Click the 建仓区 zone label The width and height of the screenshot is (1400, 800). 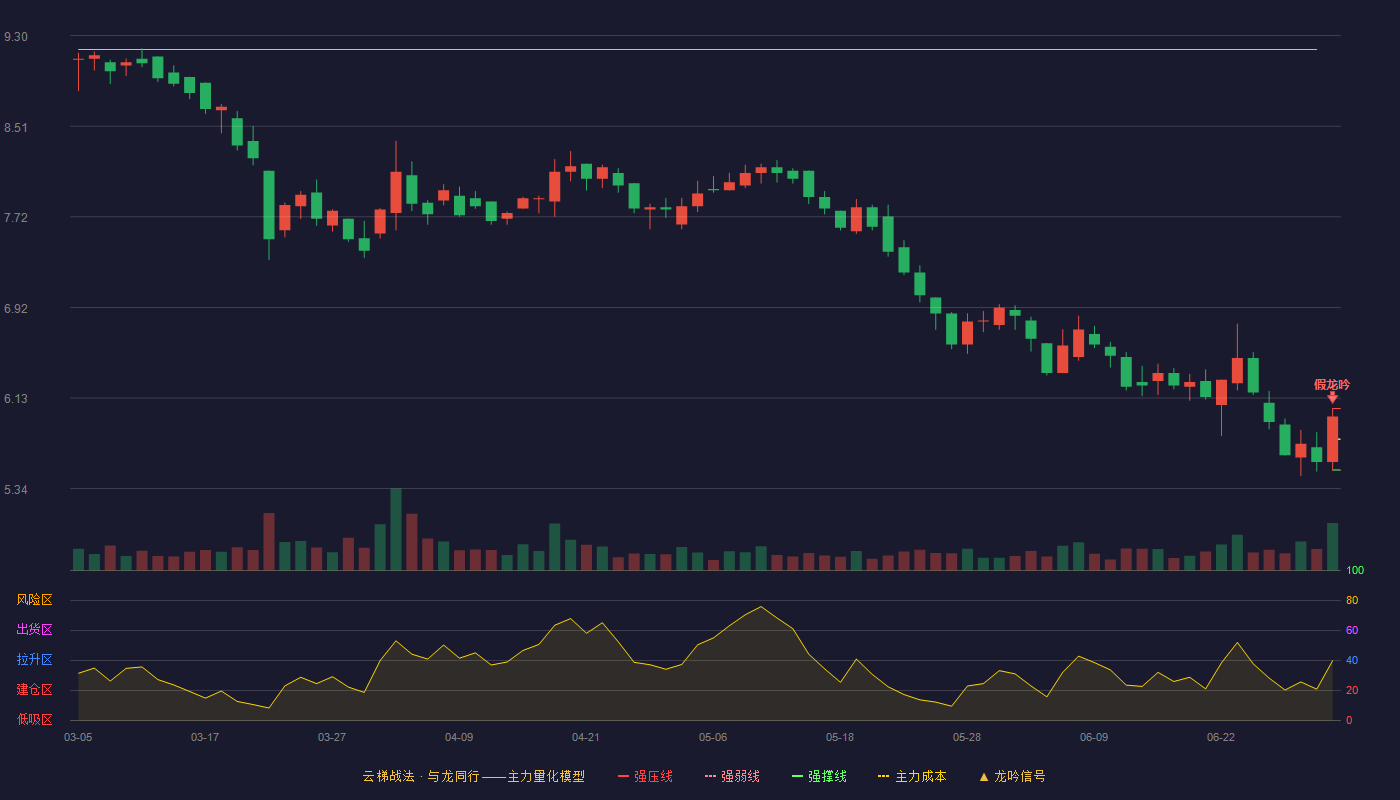click(34, 690)
